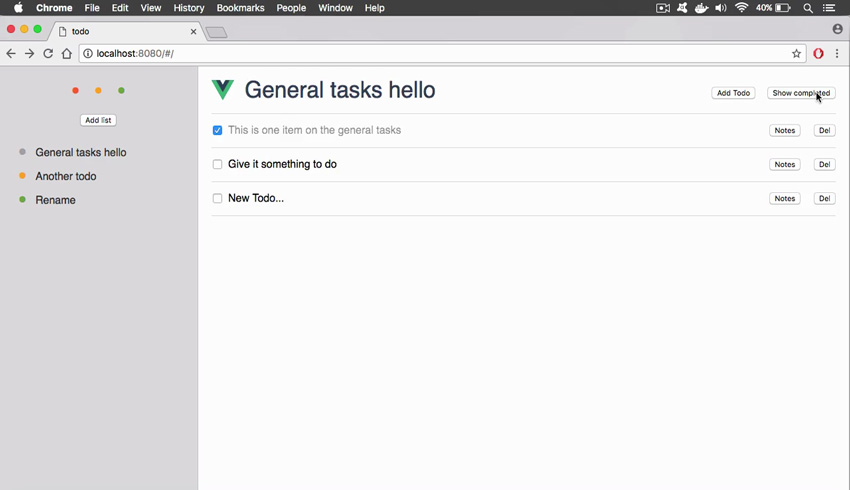Viewport: 850px width, 490px height.
Task: Bookmark the page with the star icon
Action: [796, 53]
